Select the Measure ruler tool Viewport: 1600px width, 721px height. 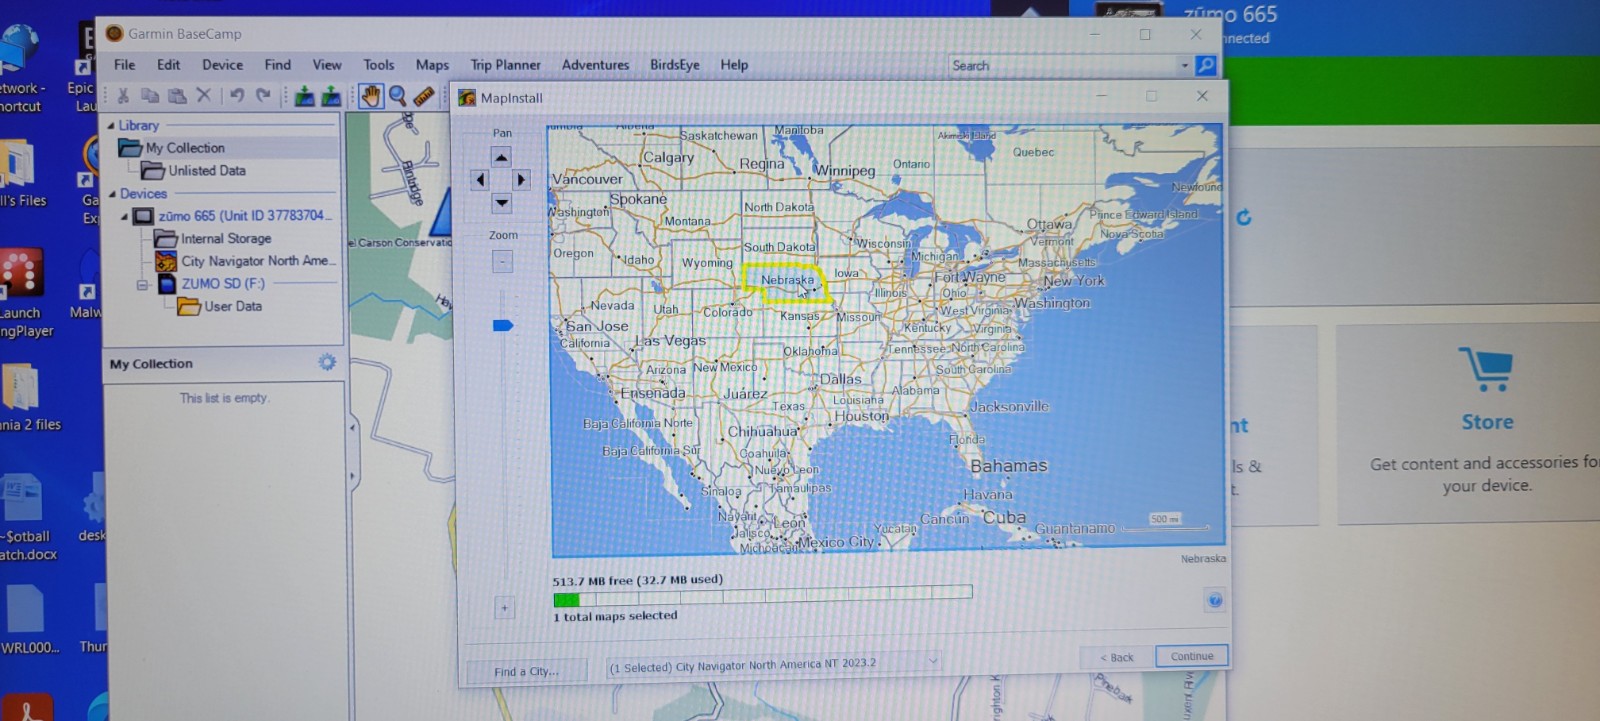point(424,96)
